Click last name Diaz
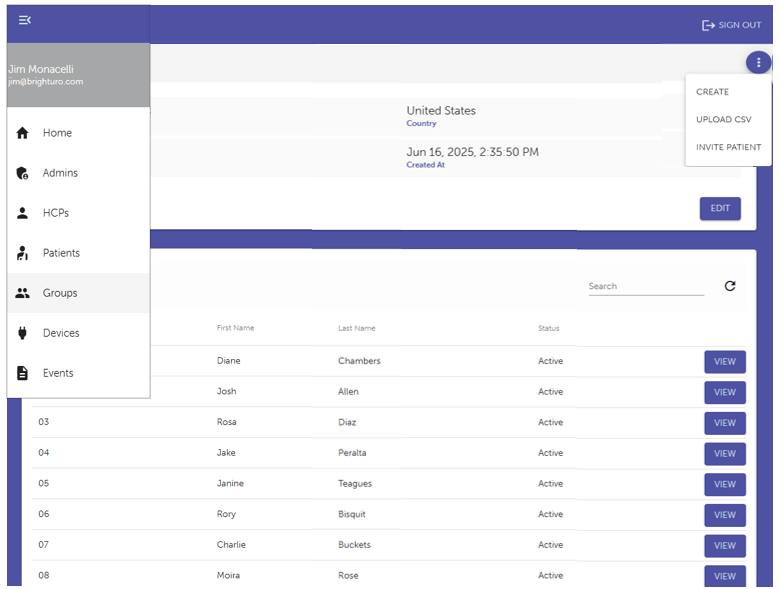781x589 pixels. 347,422
